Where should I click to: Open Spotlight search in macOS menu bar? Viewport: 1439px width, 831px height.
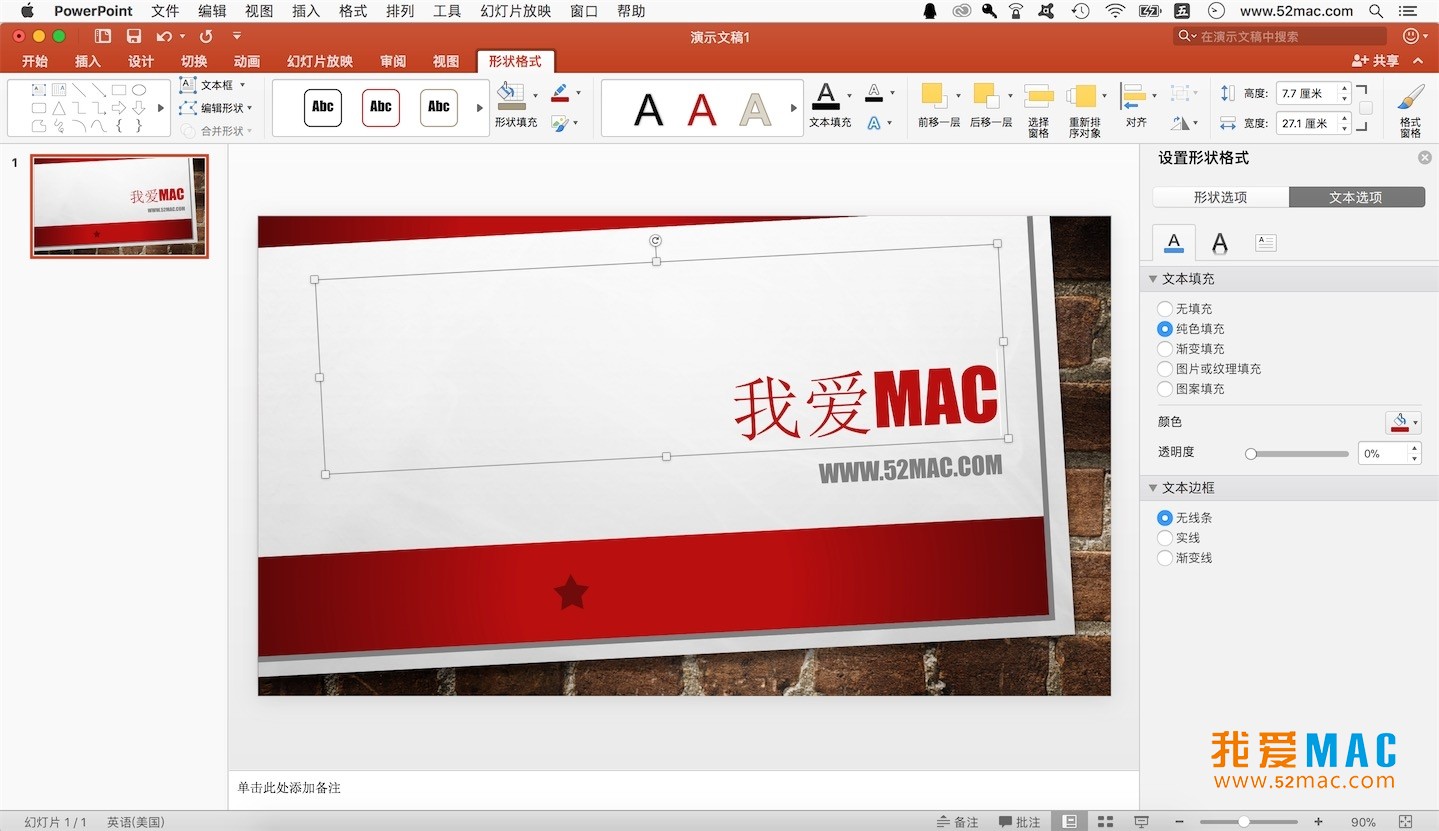[1376, 11]
